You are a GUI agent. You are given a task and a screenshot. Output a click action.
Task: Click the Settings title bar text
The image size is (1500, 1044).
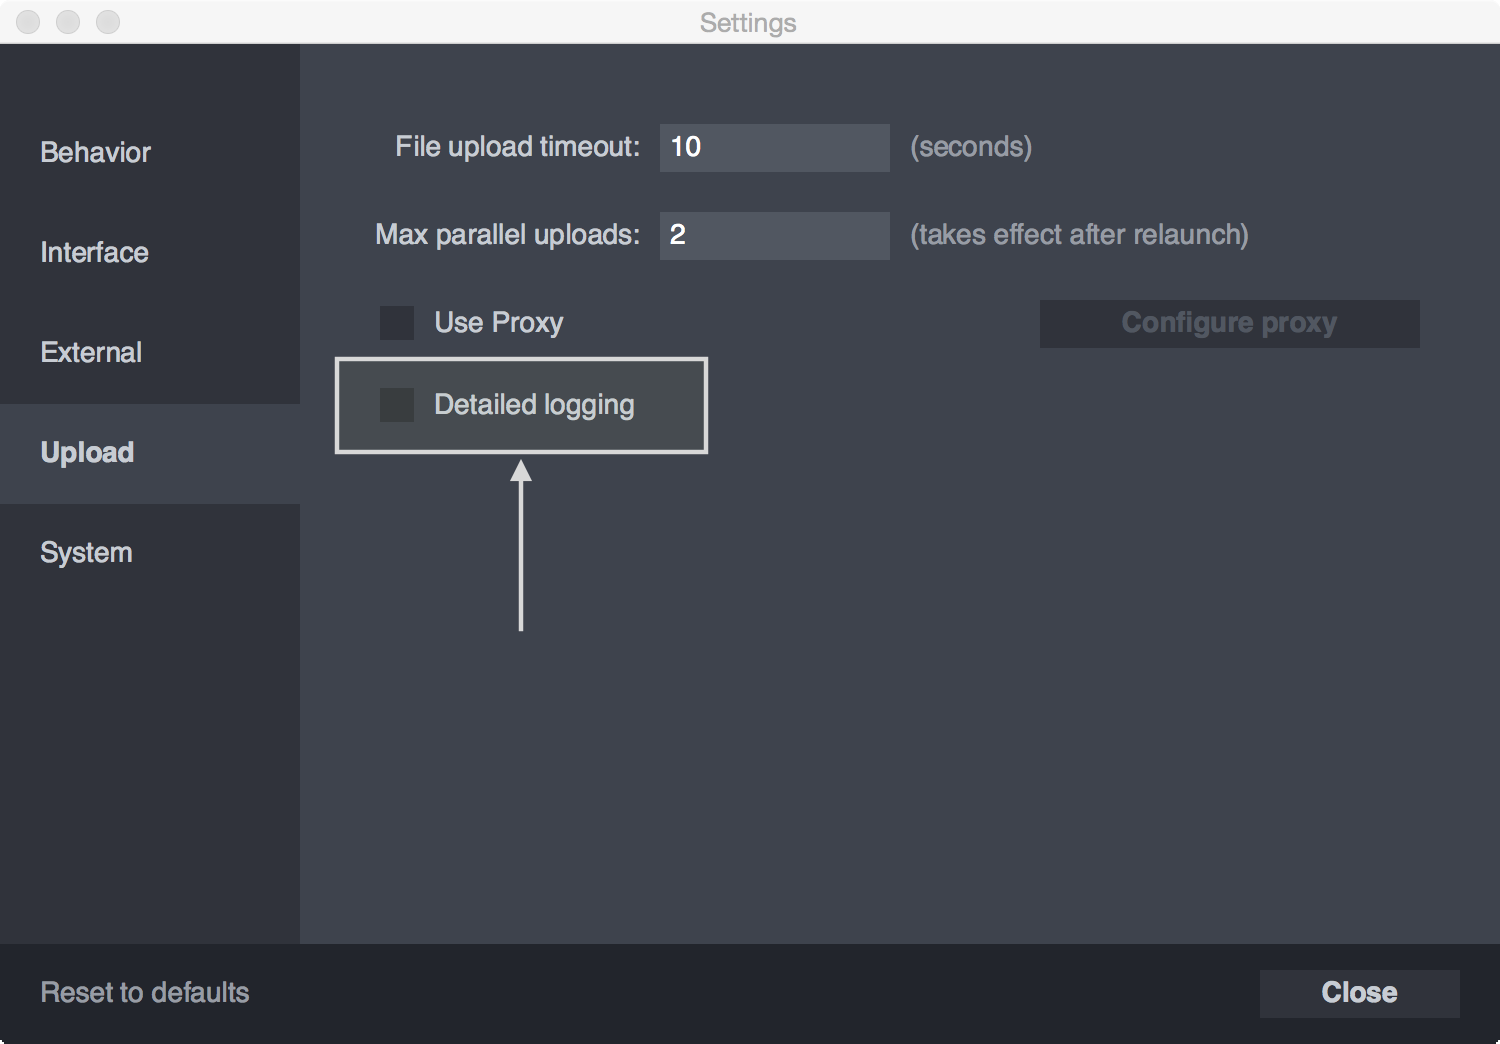[749, 22]
